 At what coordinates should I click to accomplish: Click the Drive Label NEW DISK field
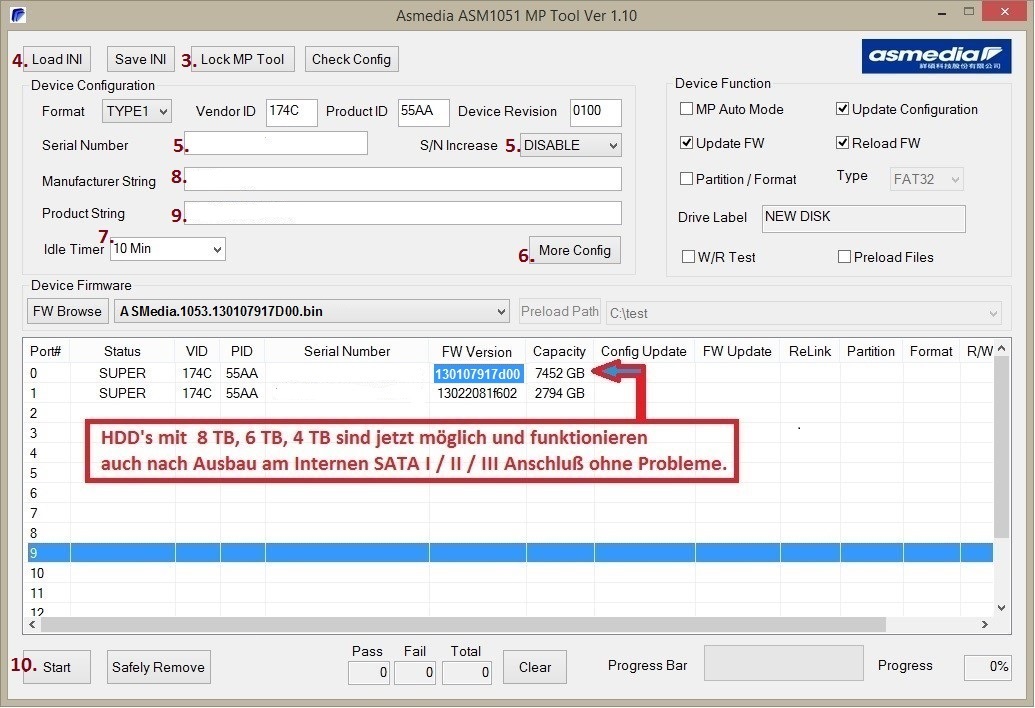(863, 218)
